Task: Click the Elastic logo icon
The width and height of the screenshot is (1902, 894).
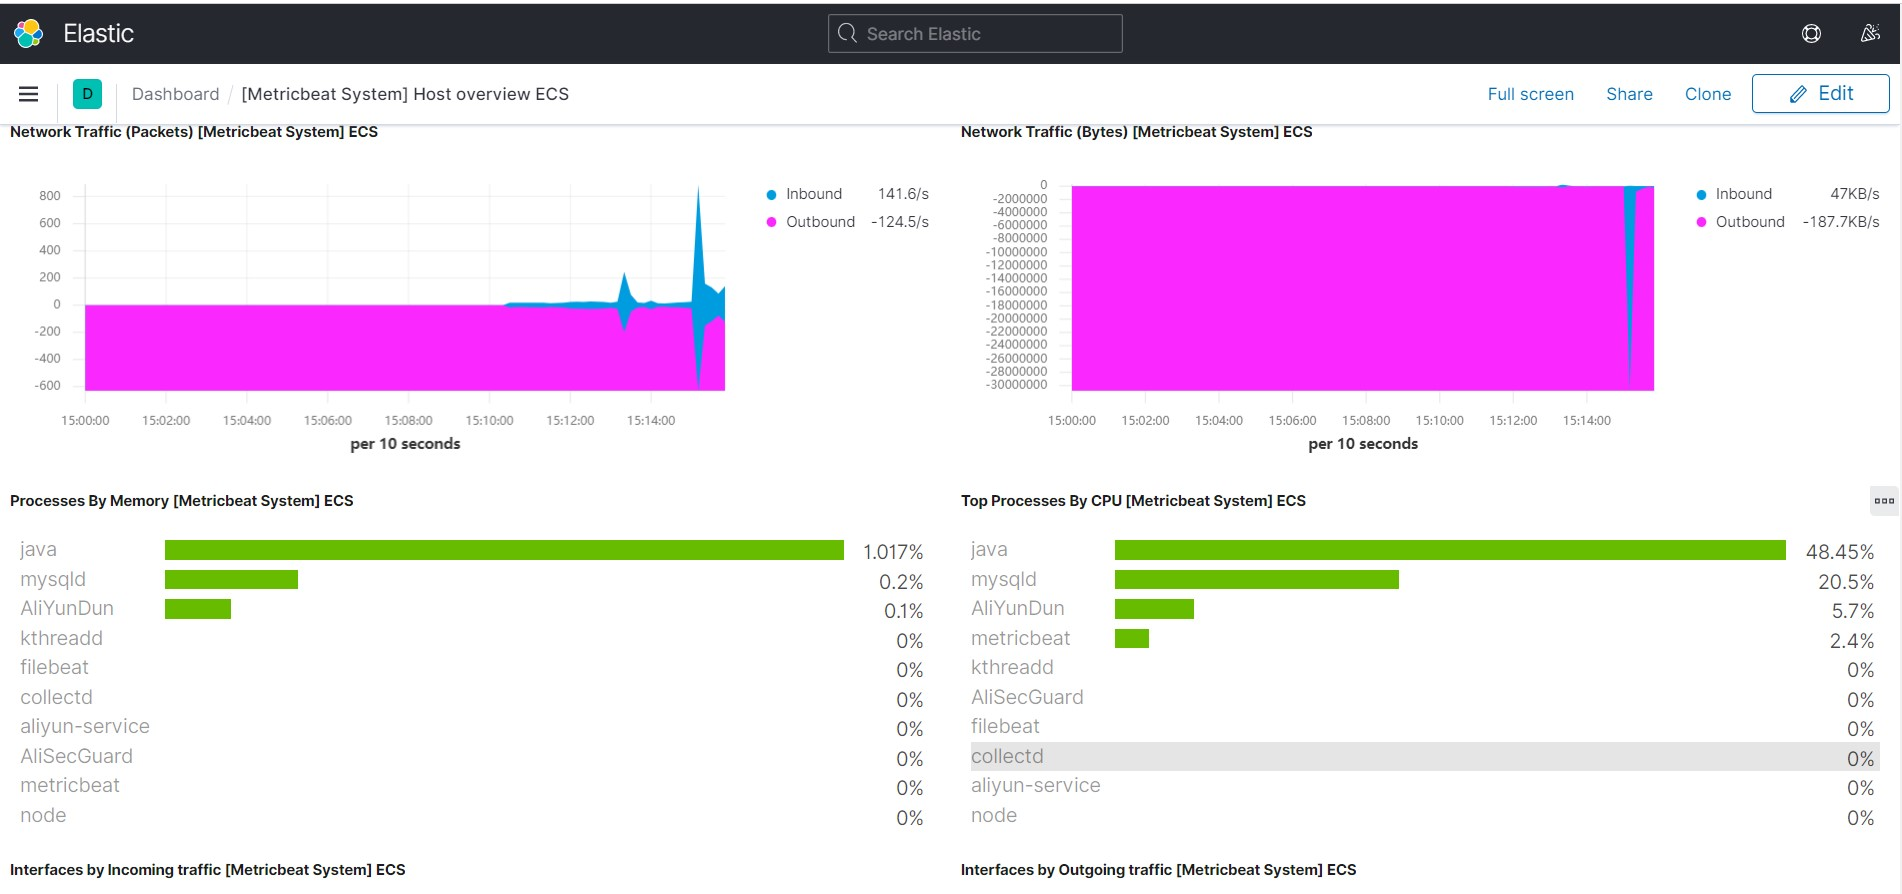Action: pos(28,33)
